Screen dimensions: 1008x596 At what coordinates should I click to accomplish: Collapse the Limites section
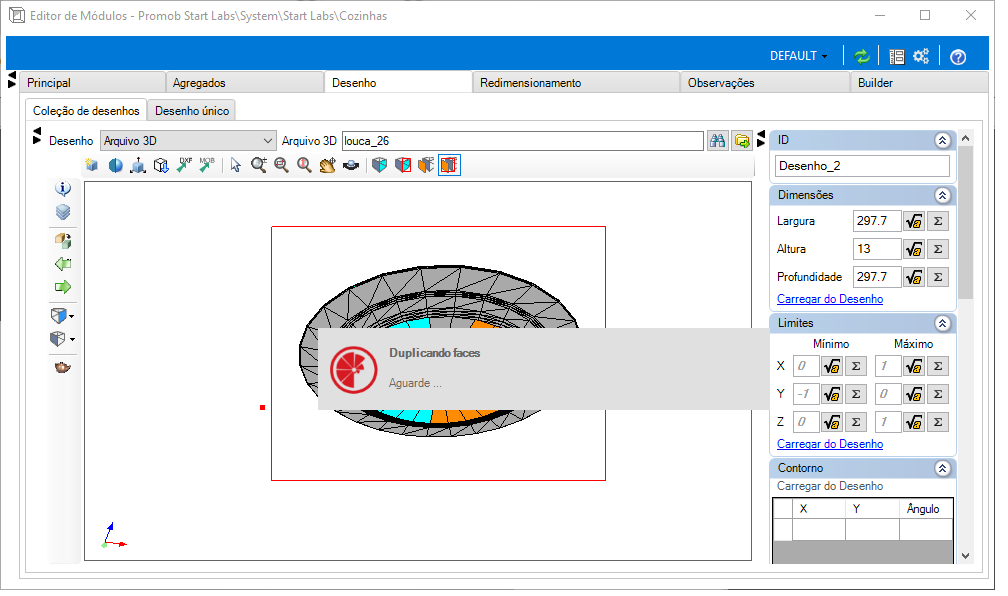pos(942,323)
